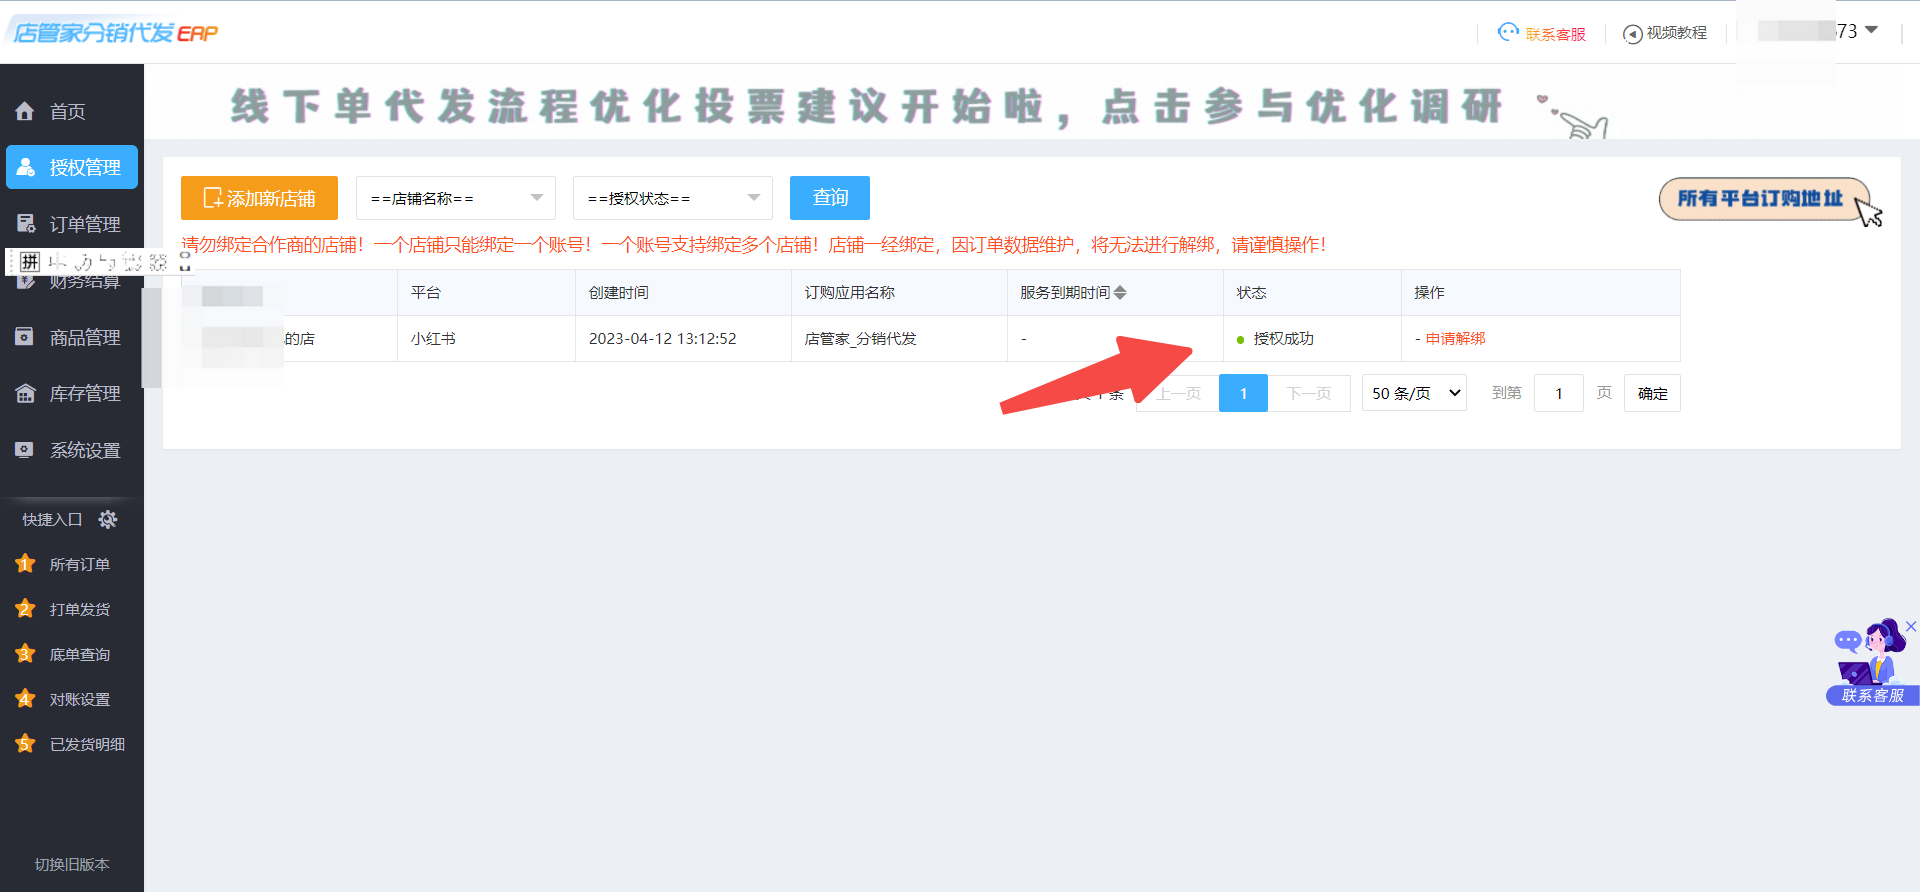This screenshot has height=892, width=1920.
Task: Close the floating customer service widget
Action: [x=1910, y=626]
